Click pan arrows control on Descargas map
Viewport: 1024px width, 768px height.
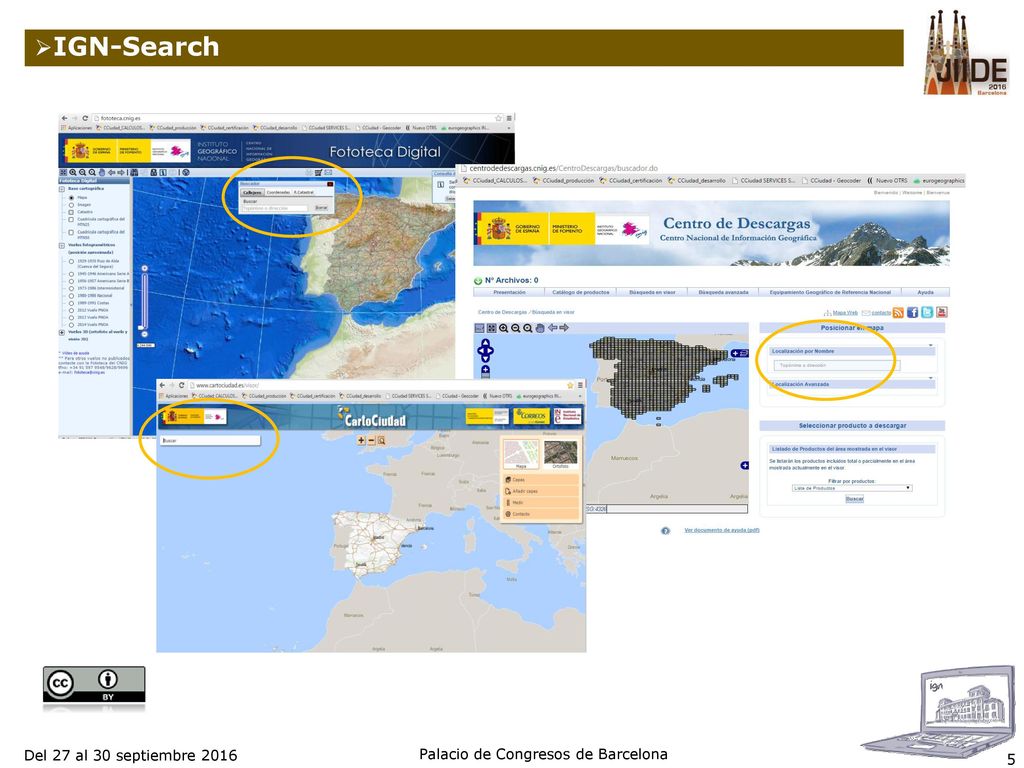(x=485, y=351)
